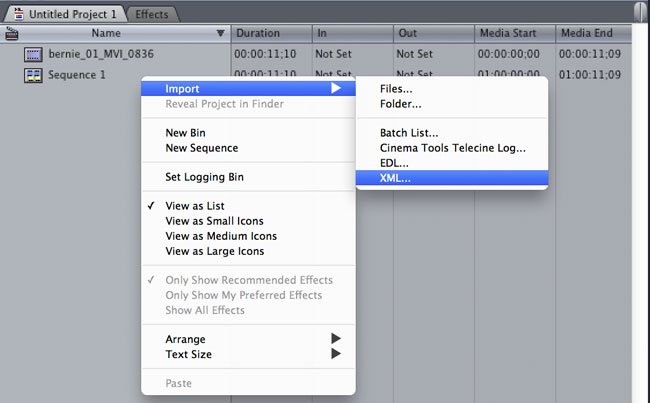Click the vertical scrollbar handle at top right
650x403 pixels.
[641, 12]
